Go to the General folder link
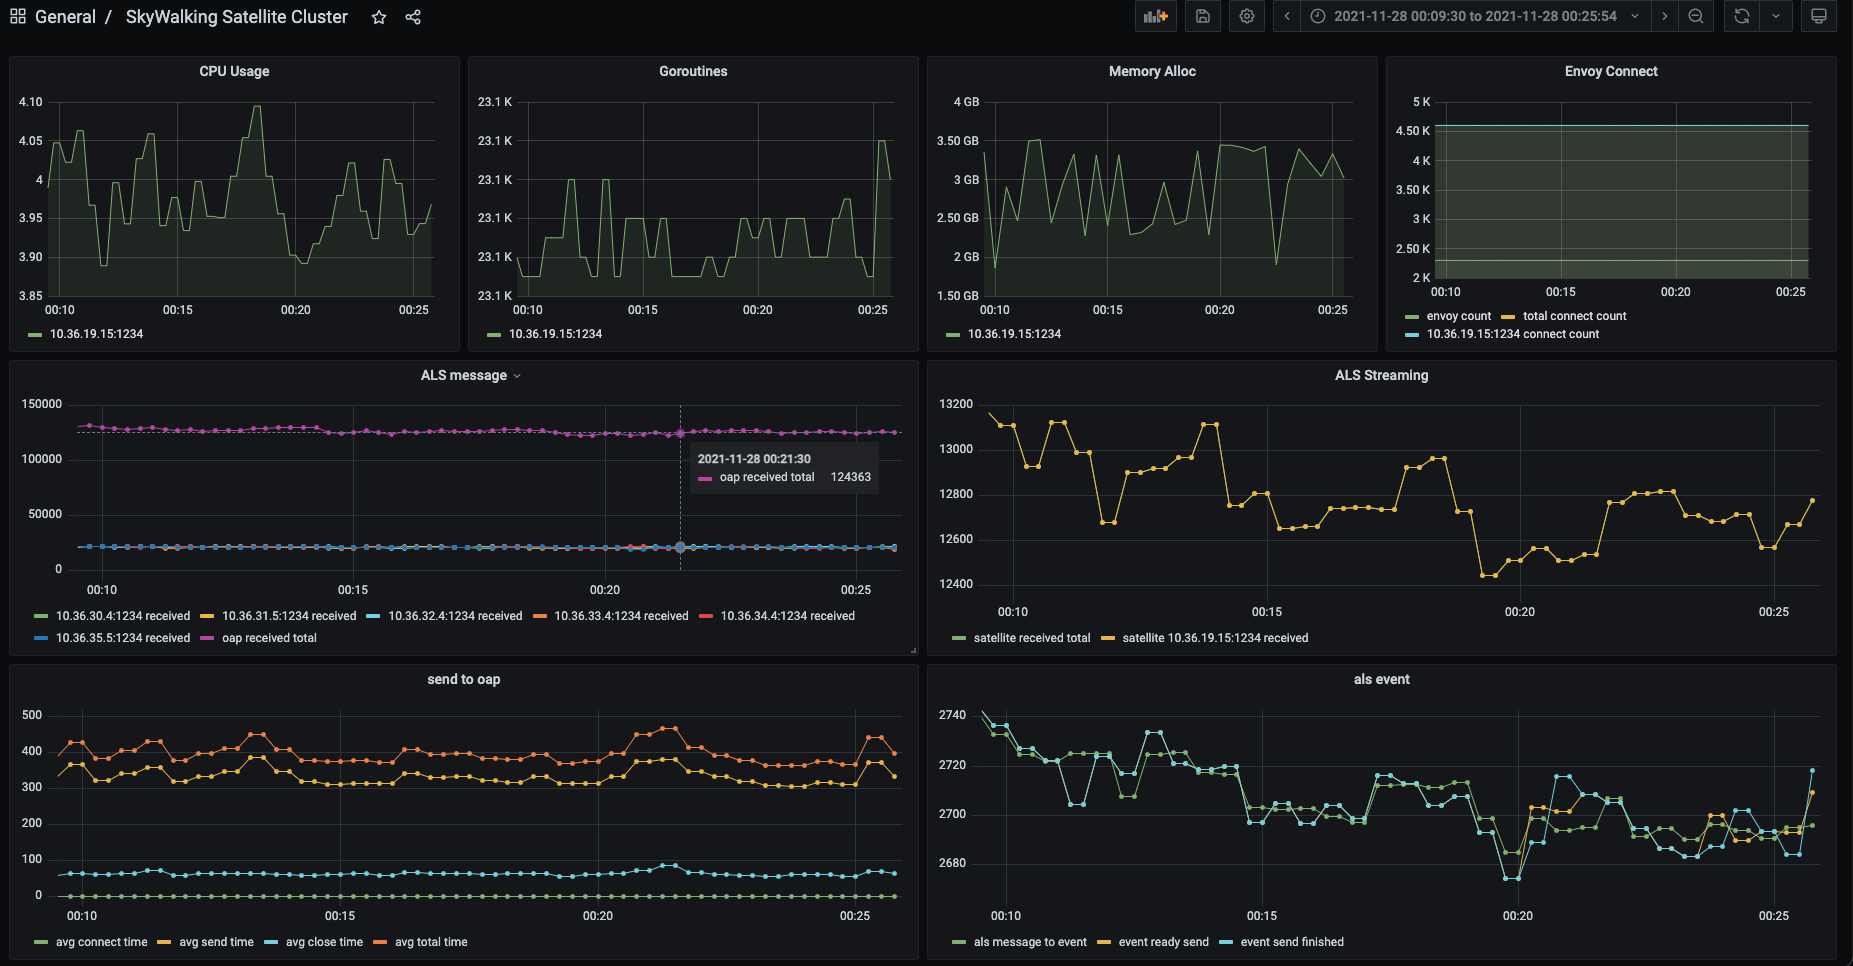 tap(65, 17)
